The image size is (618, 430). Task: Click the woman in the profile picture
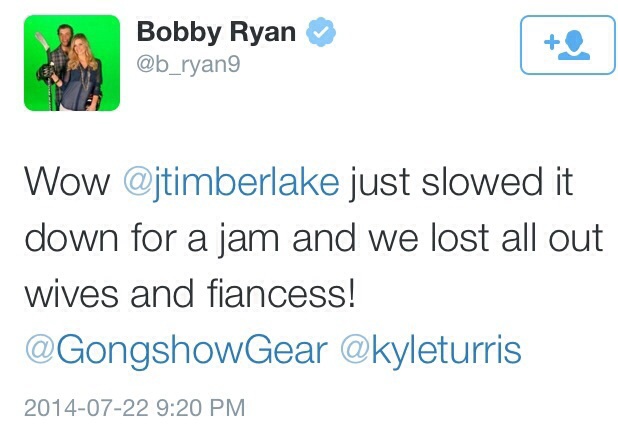(82, 70)
